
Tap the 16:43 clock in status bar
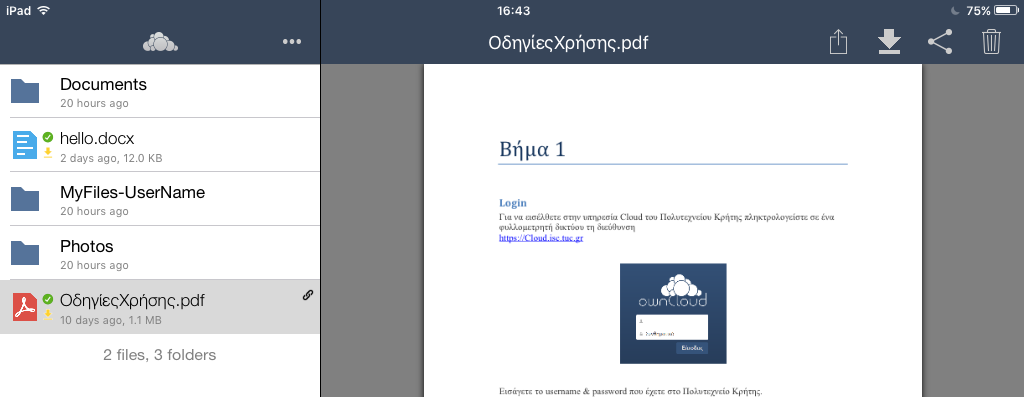(513, 10)
